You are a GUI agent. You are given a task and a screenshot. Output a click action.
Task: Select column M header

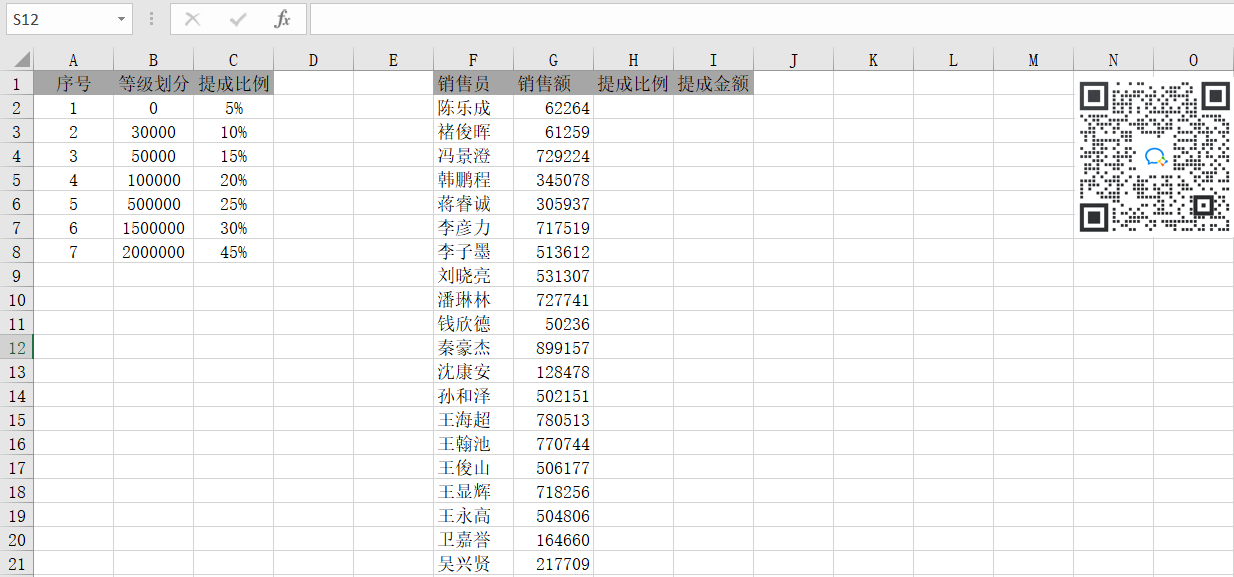point(1033,60)
